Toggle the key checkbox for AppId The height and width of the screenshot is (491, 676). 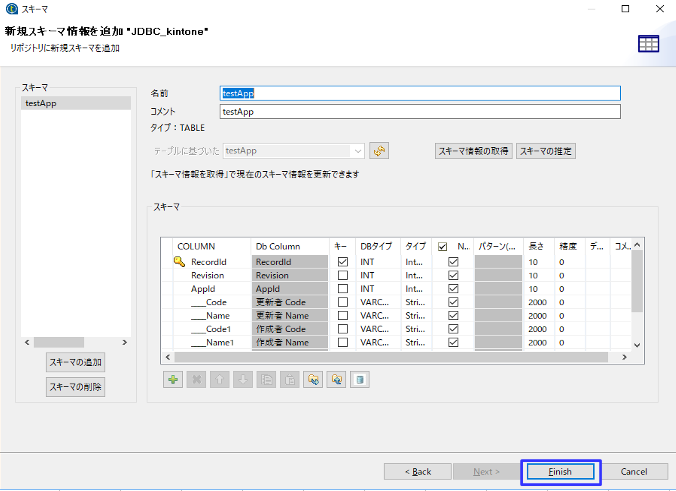[x=343, y=288]
